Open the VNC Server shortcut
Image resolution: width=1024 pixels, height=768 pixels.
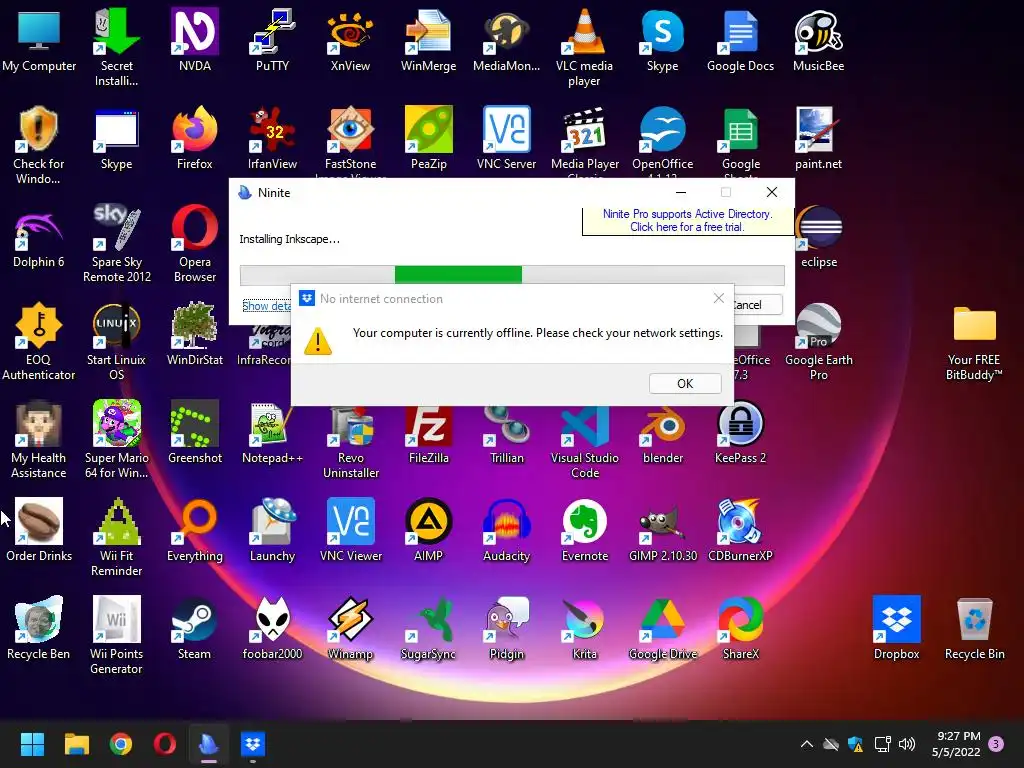point(506,138)
